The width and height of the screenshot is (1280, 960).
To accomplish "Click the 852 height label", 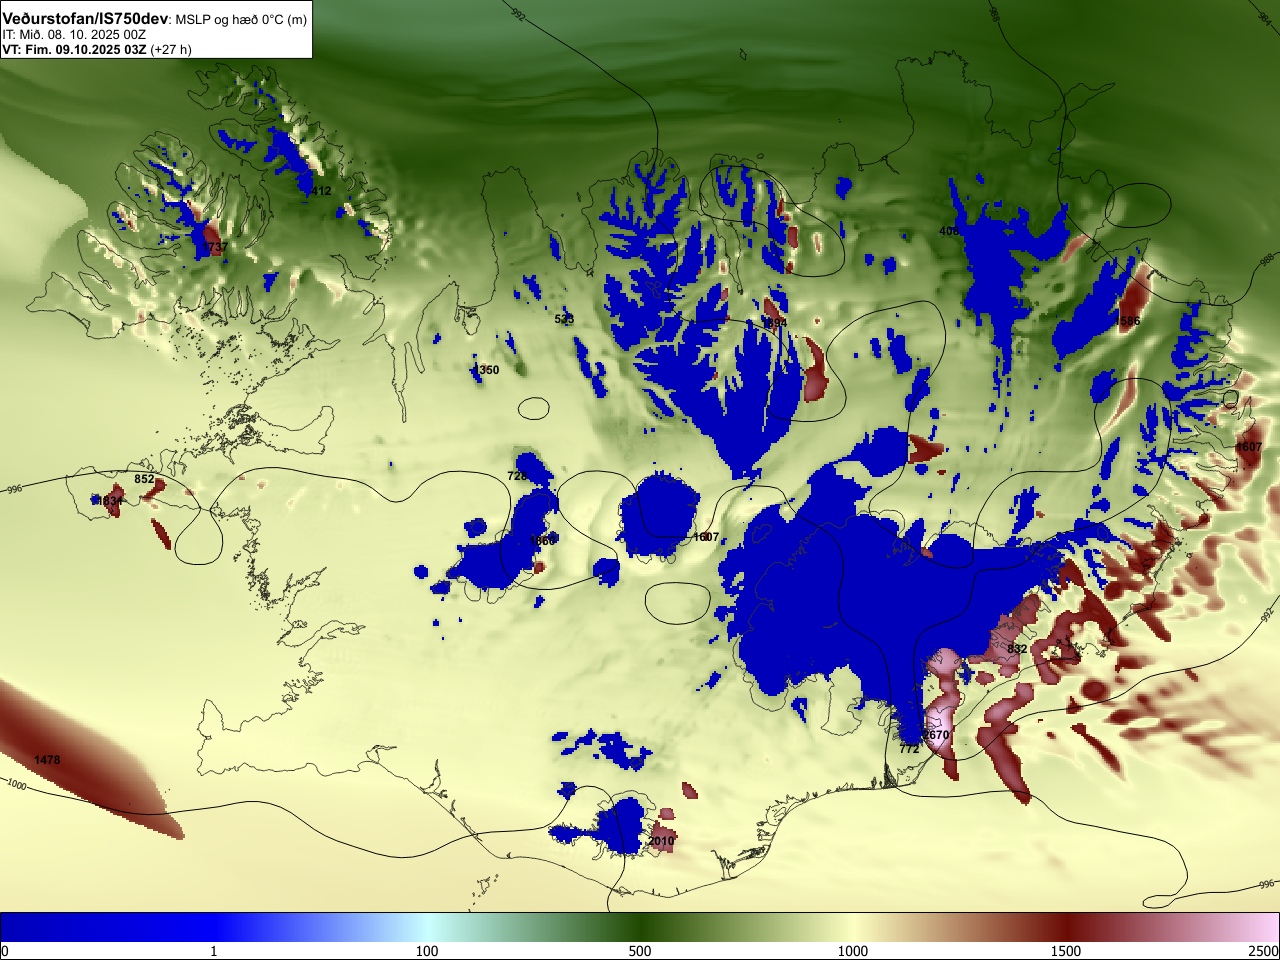I will pos(144,479).
